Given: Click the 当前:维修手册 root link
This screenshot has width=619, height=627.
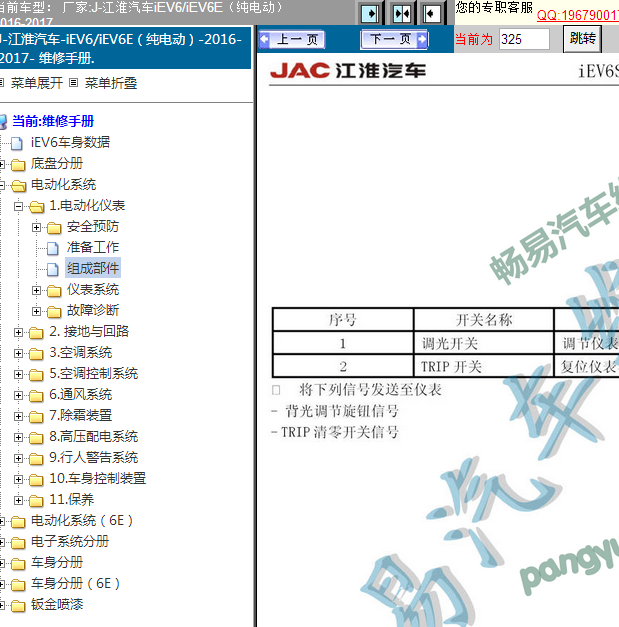Looking at the screenshot, I should [x=53, y=121].
